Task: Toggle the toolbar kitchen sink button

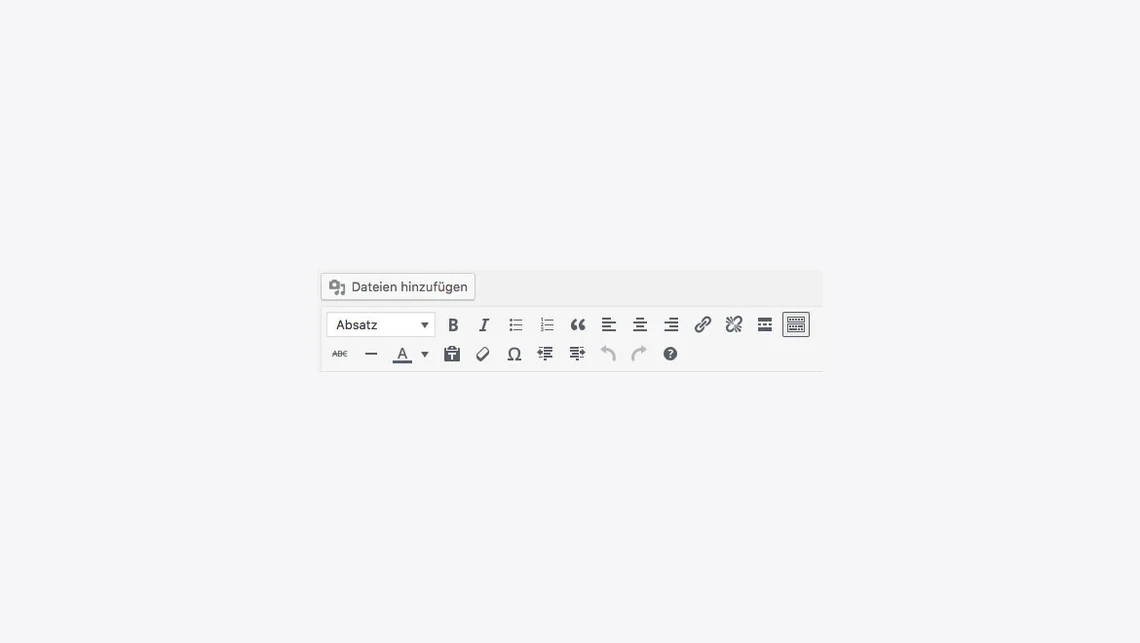Action: point(796,325)
